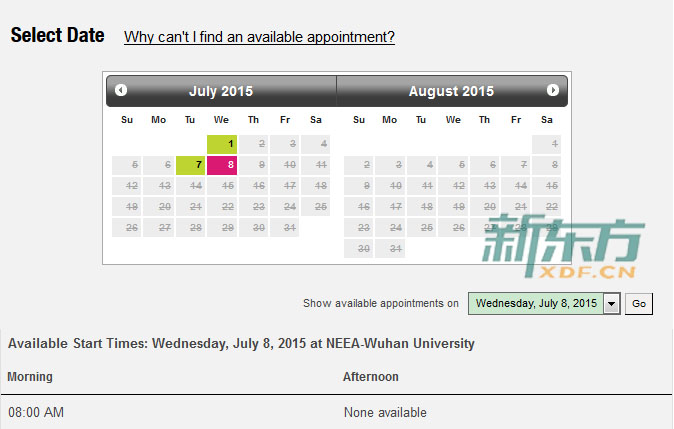
Task: Choose the 08:00 AM morning start time
Action: tap(36, 413)
